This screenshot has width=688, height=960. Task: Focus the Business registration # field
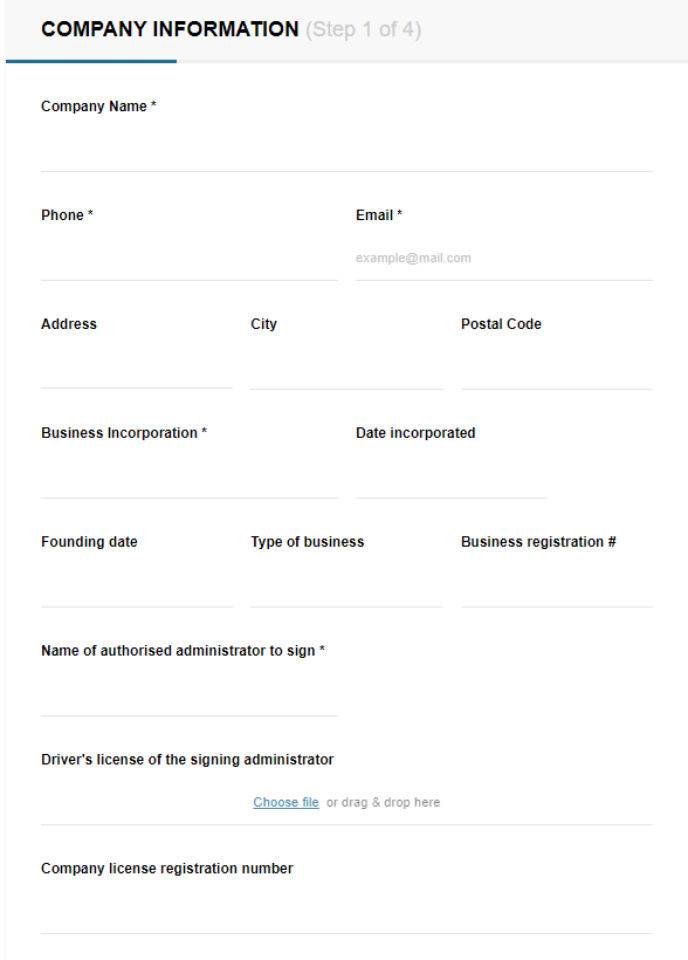click(556, 586)
